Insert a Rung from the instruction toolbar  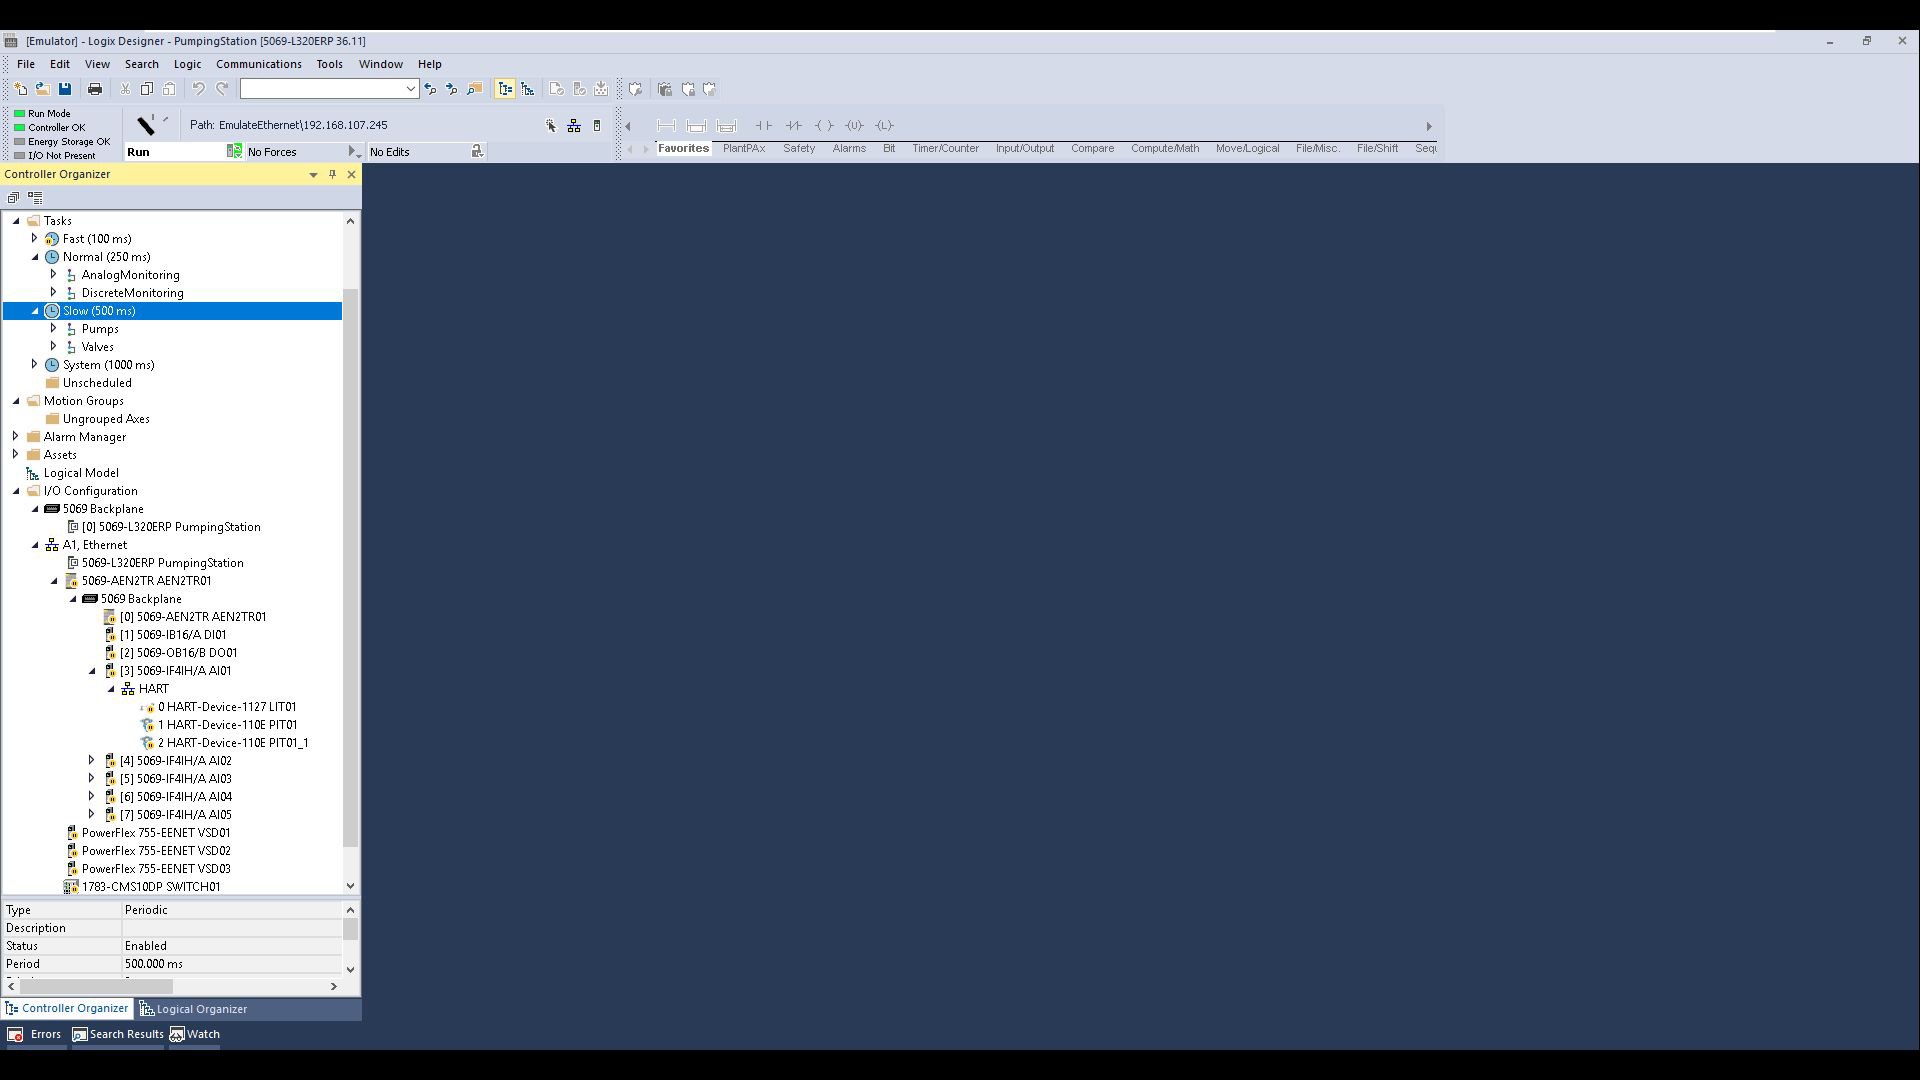666,126
